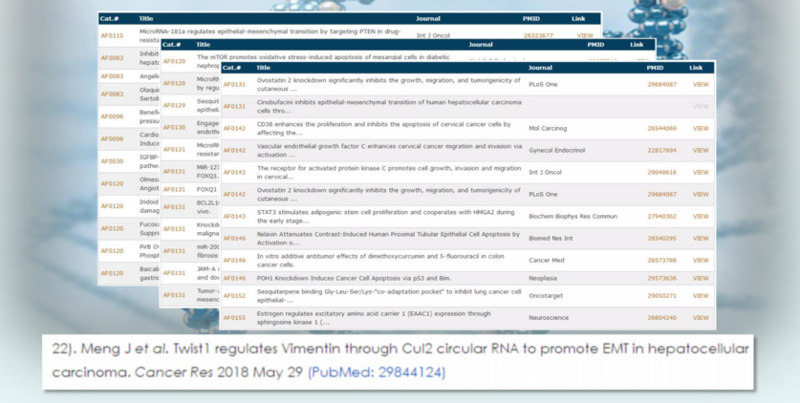Viewport: 800px width, 403px height.
Task: Open VIEW link for MicroRNA-181a article
Action: point(585,35)
